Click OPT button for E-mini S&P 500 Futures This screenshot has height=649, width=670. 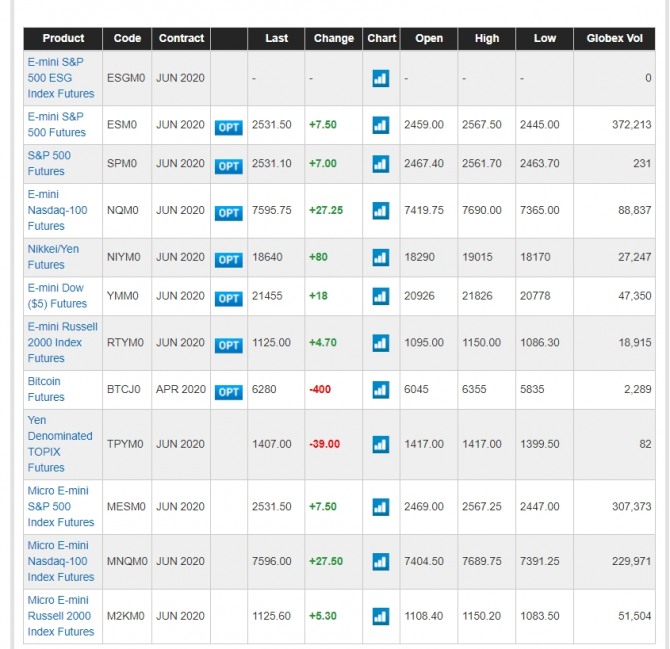(x=229, y=127)
